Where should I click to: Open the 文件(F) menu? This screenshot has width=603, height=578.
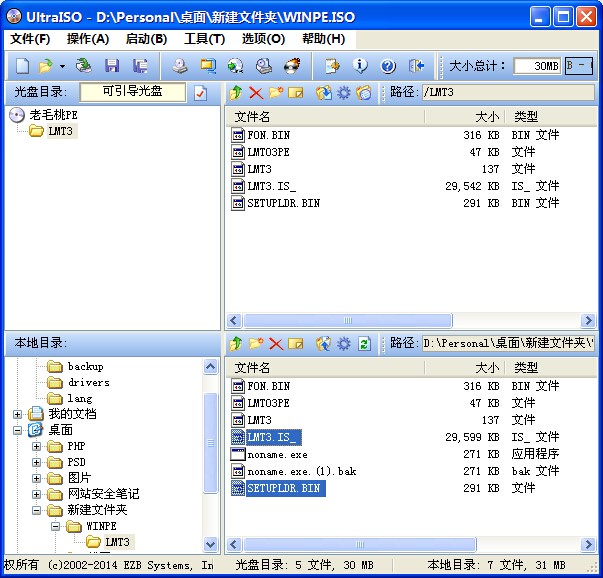tap(30, 39)
